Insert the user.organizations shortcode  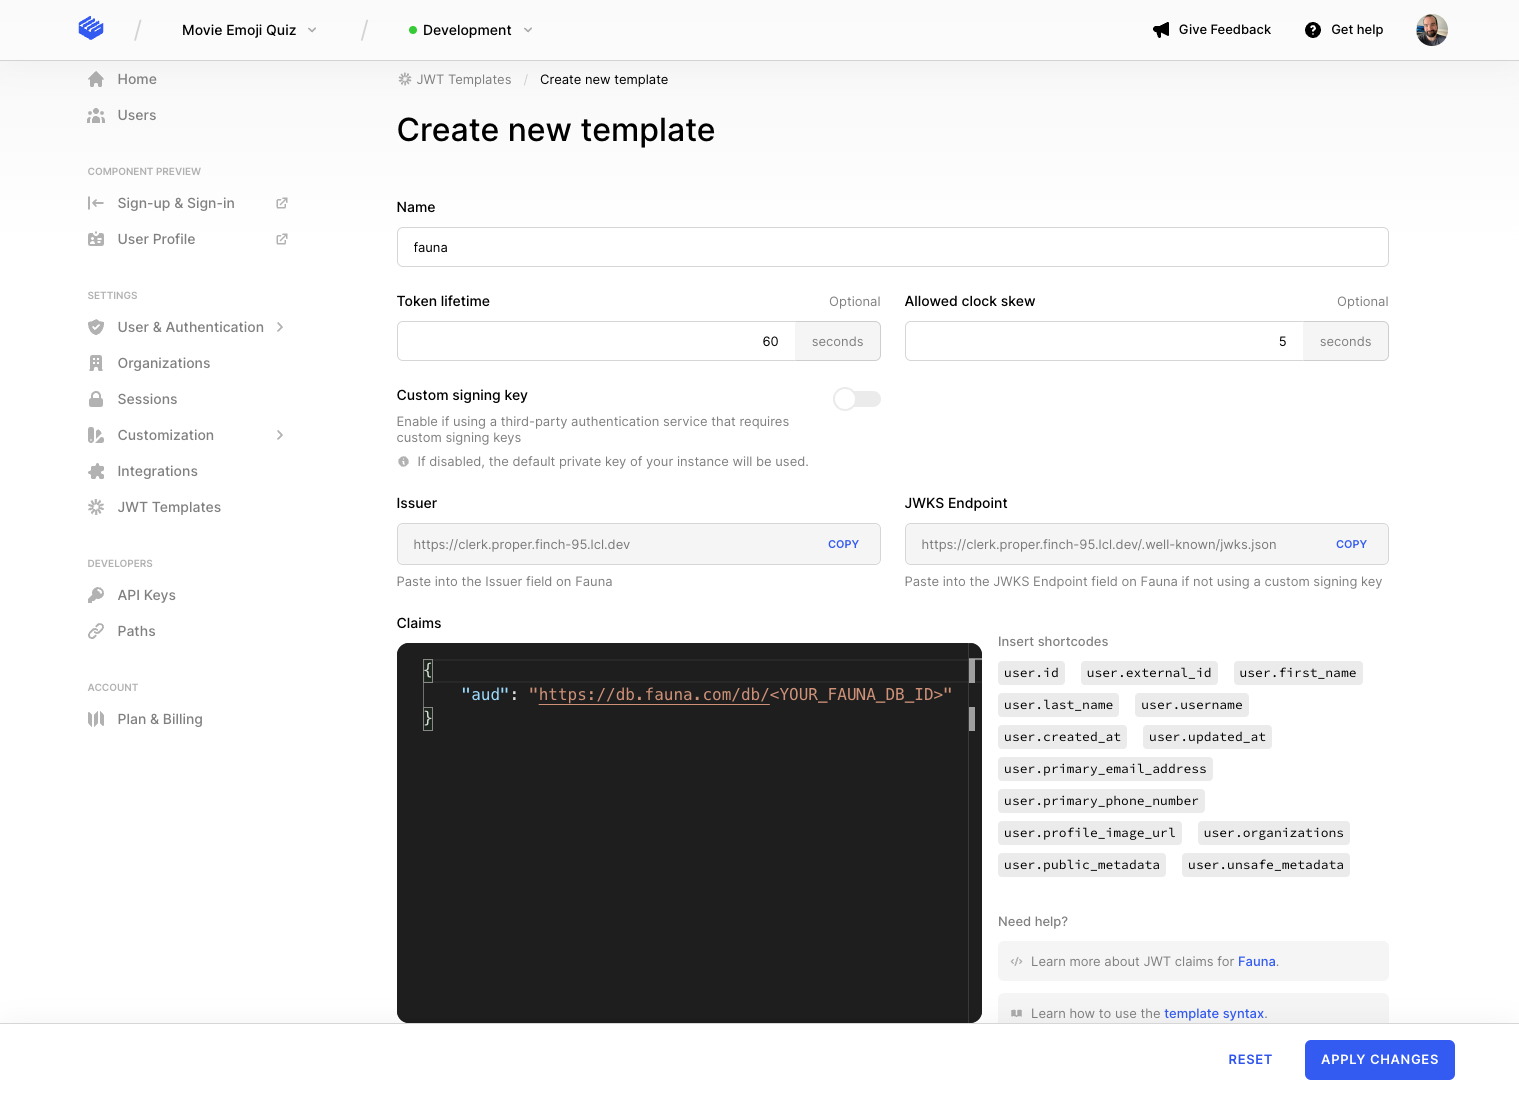[x=1274, y=833]
